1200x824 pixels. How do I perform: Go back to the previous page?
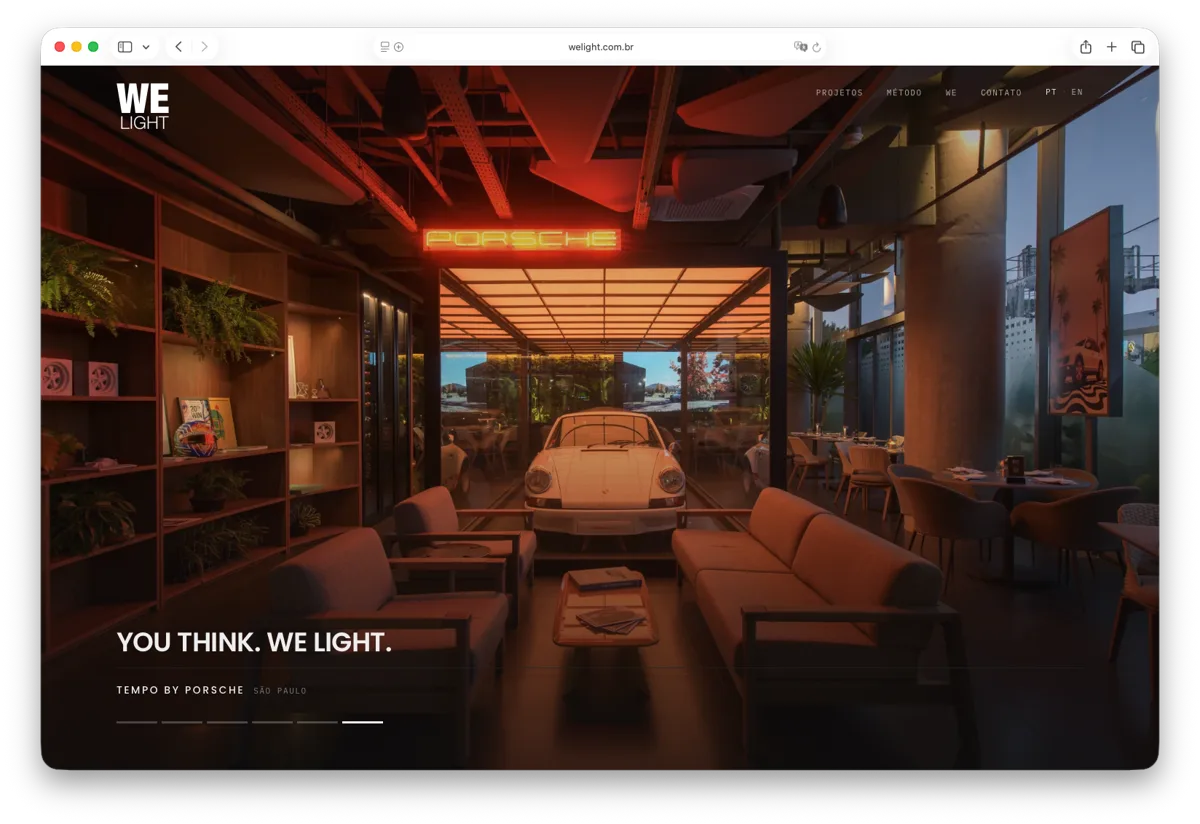[178, 47]
